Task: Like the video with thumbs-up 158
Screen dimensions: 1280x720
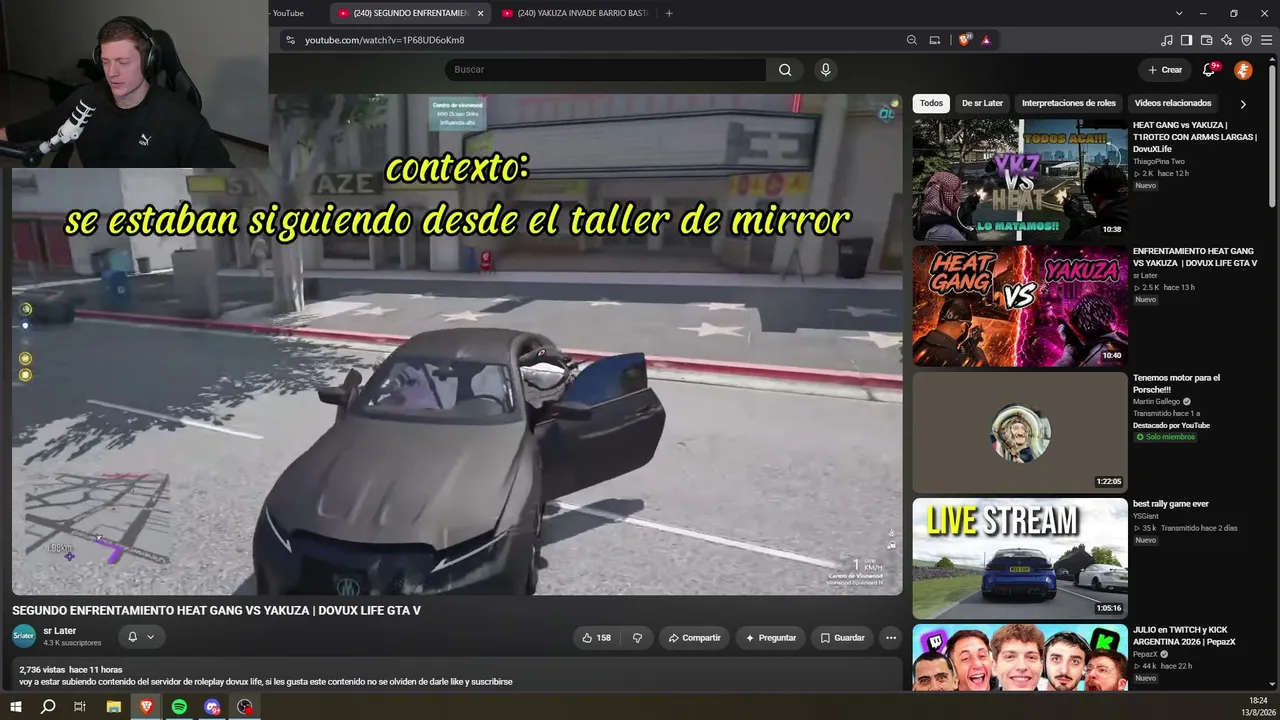Action: (x=596, y=638)
